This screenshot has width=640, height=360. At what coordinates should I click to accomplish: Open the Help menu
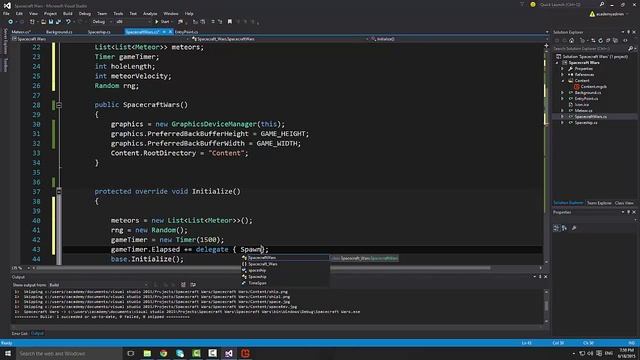tap(189, 13)
